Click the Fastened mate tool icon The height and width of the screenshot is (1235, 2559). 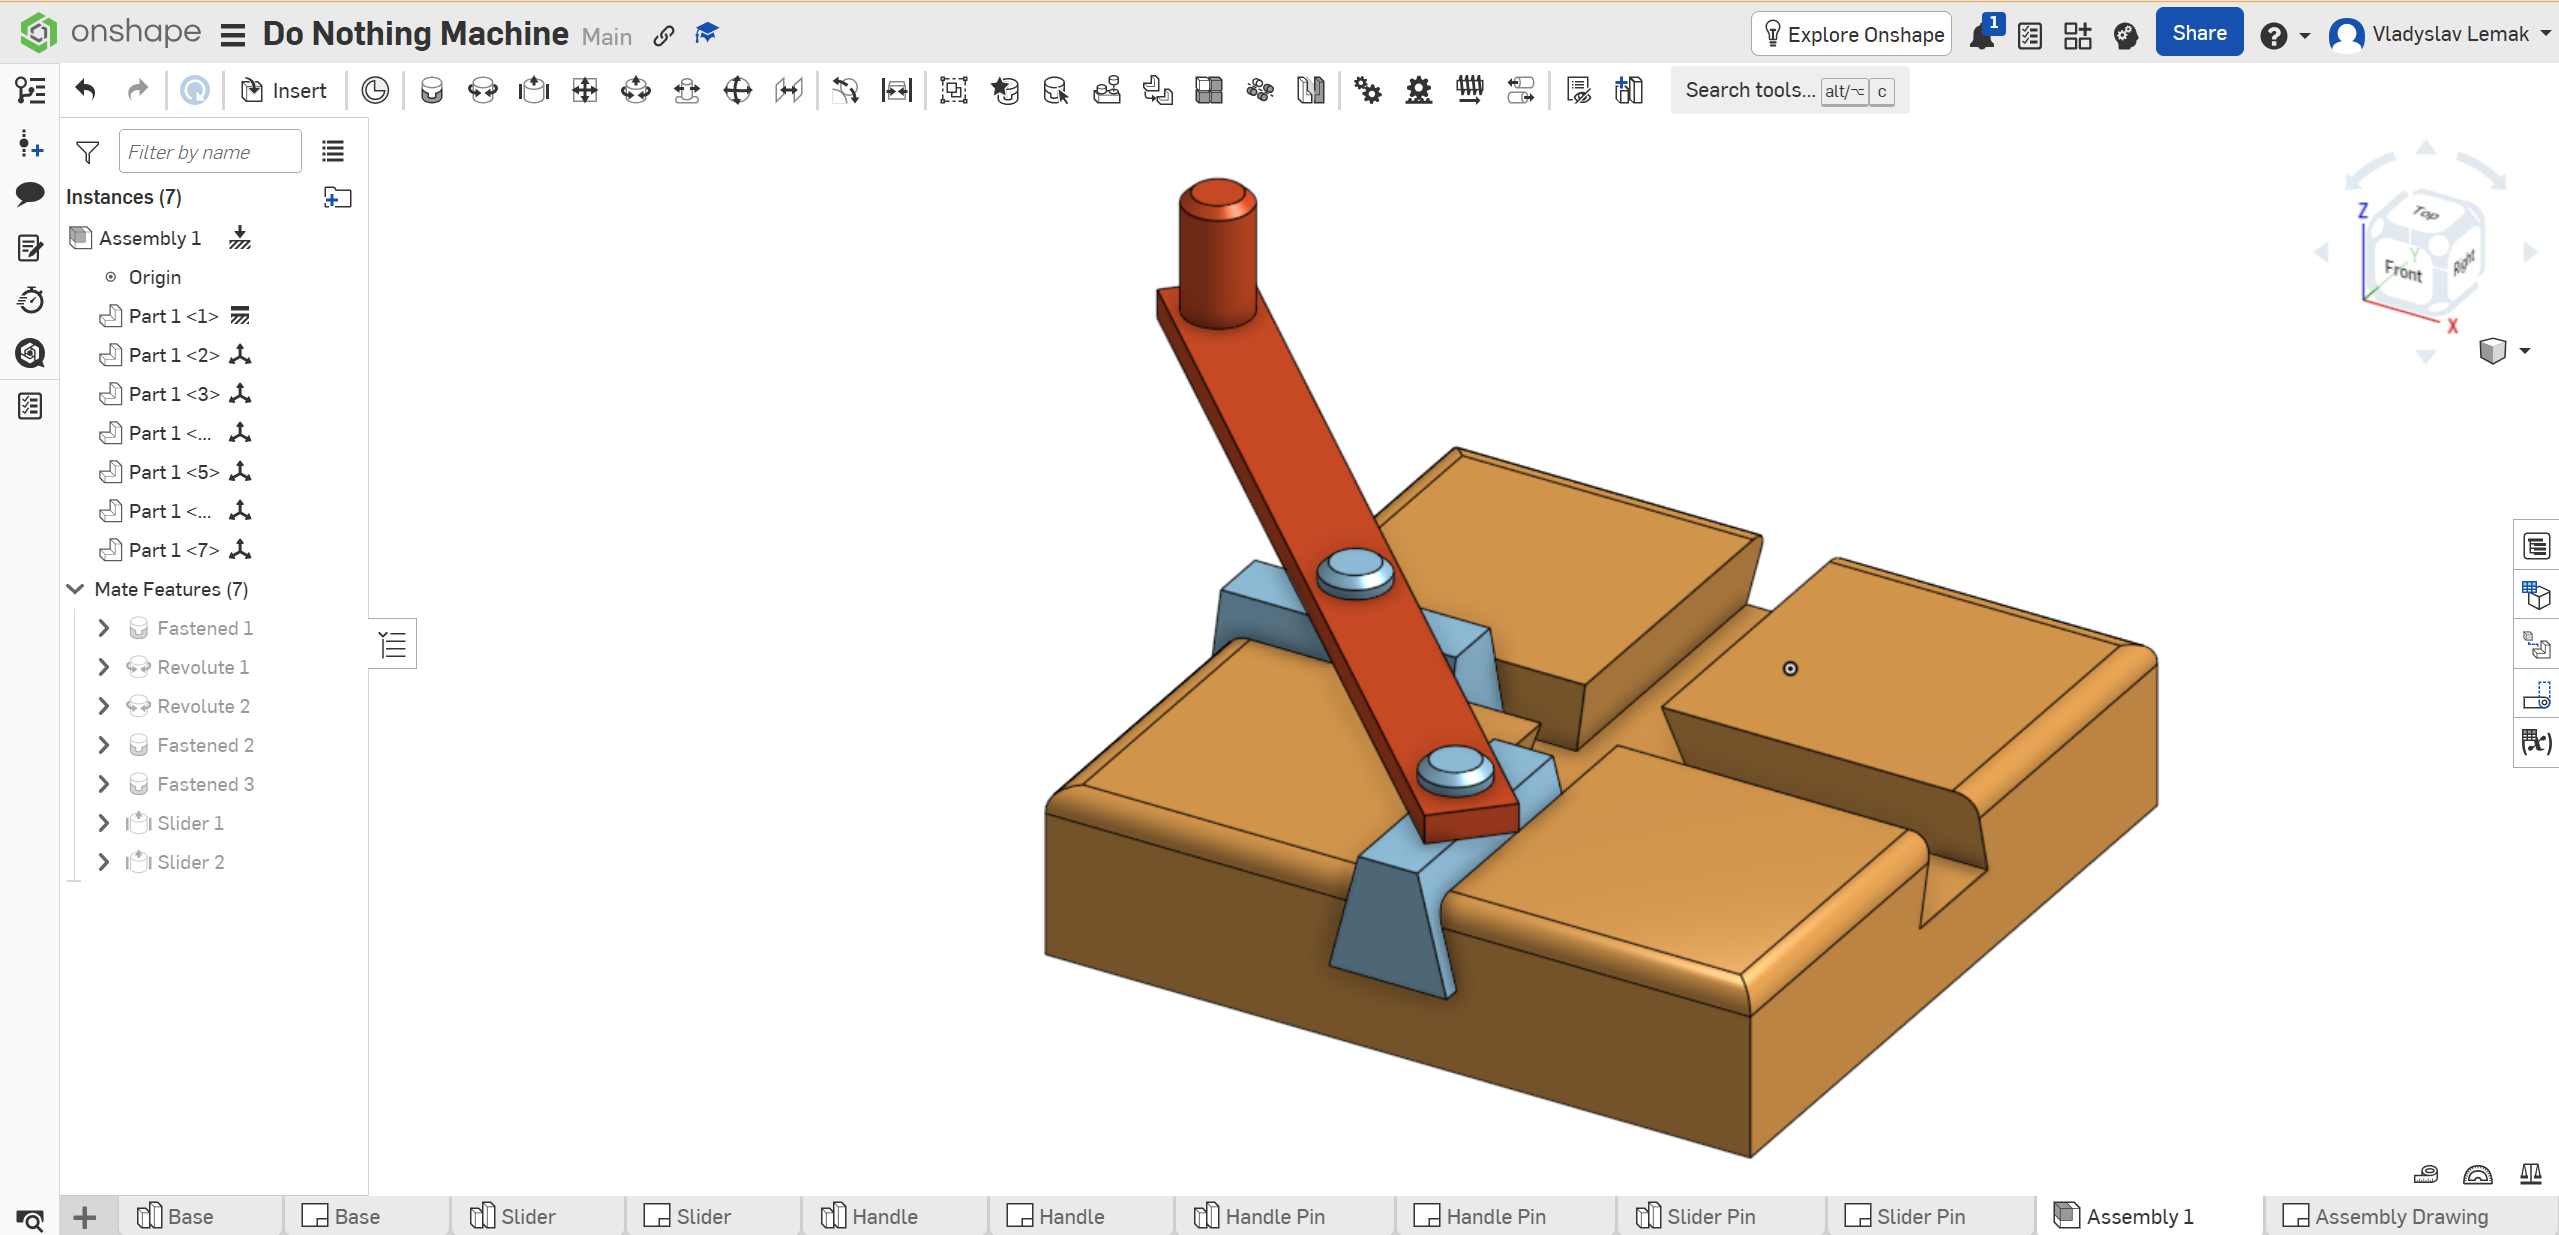[431, 91]
